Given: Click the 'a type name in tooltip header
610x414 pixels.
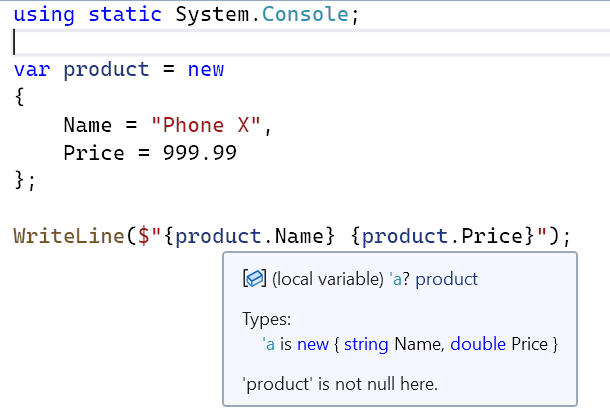Looking at the screenshot, I should [x=395, y=279].
